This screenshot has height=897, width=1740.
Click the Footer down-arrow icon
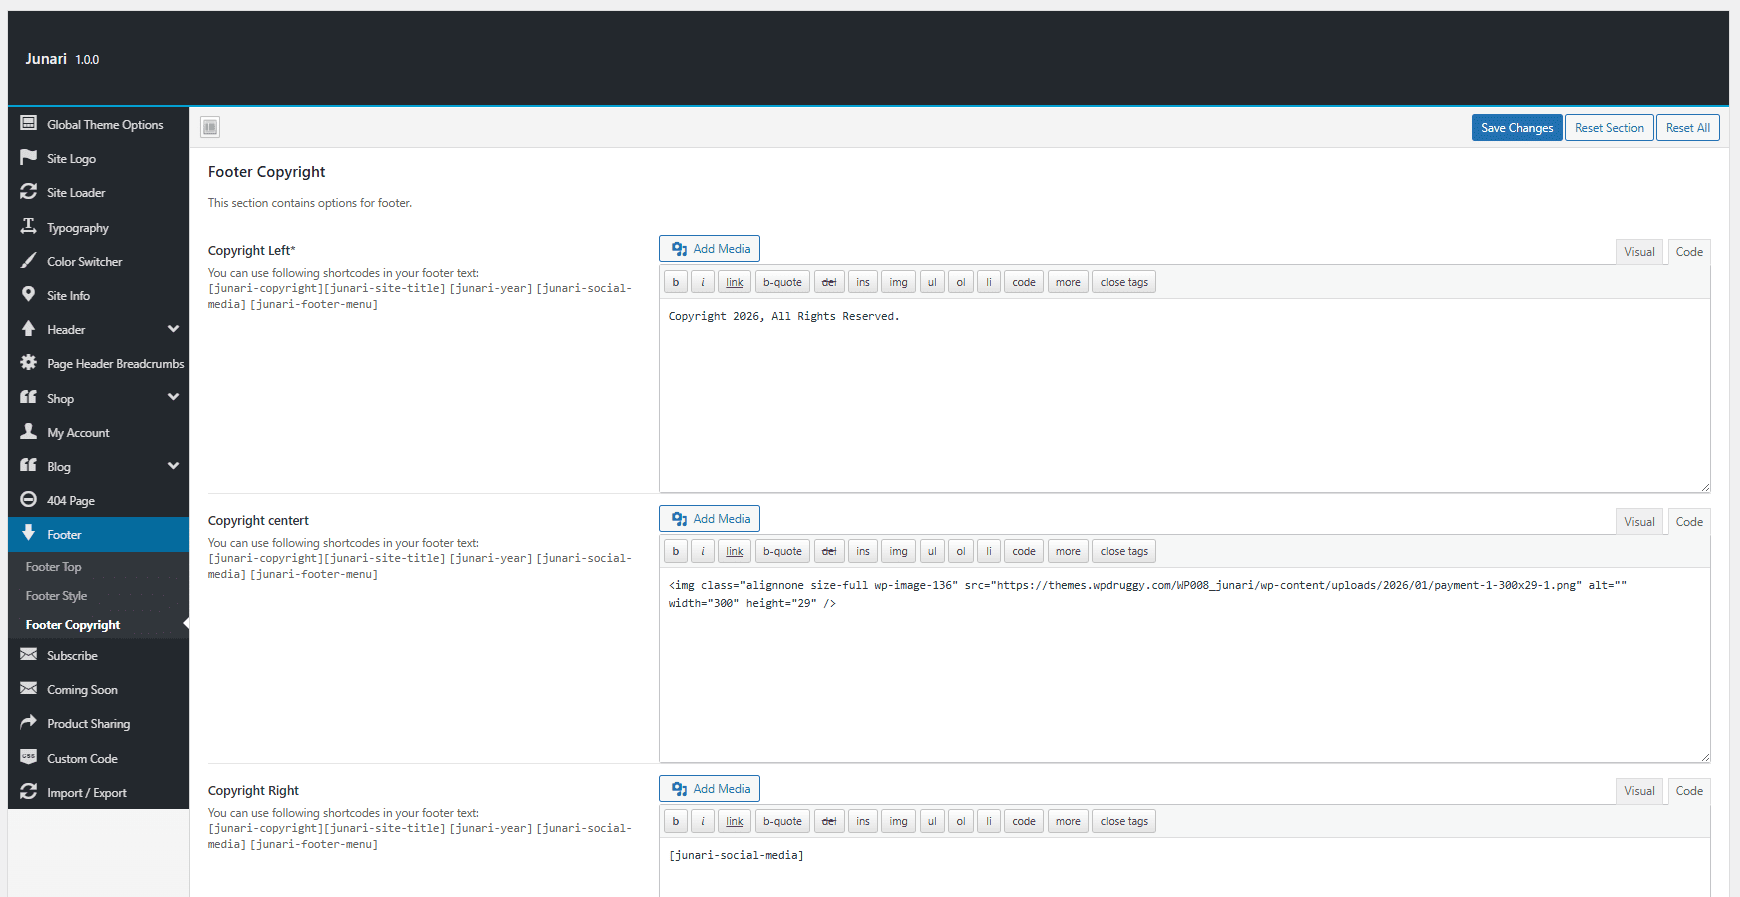(x=29, y=534)
